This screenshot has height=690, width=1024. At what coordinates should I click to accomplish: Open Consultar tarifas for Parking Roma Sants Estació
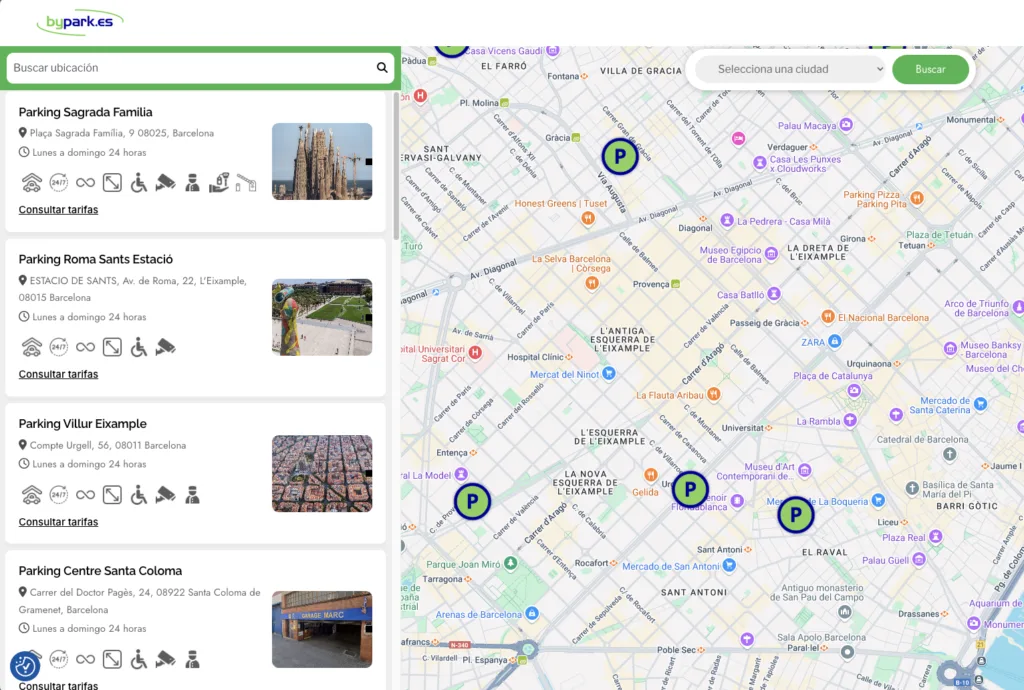[x=58, y=374]
